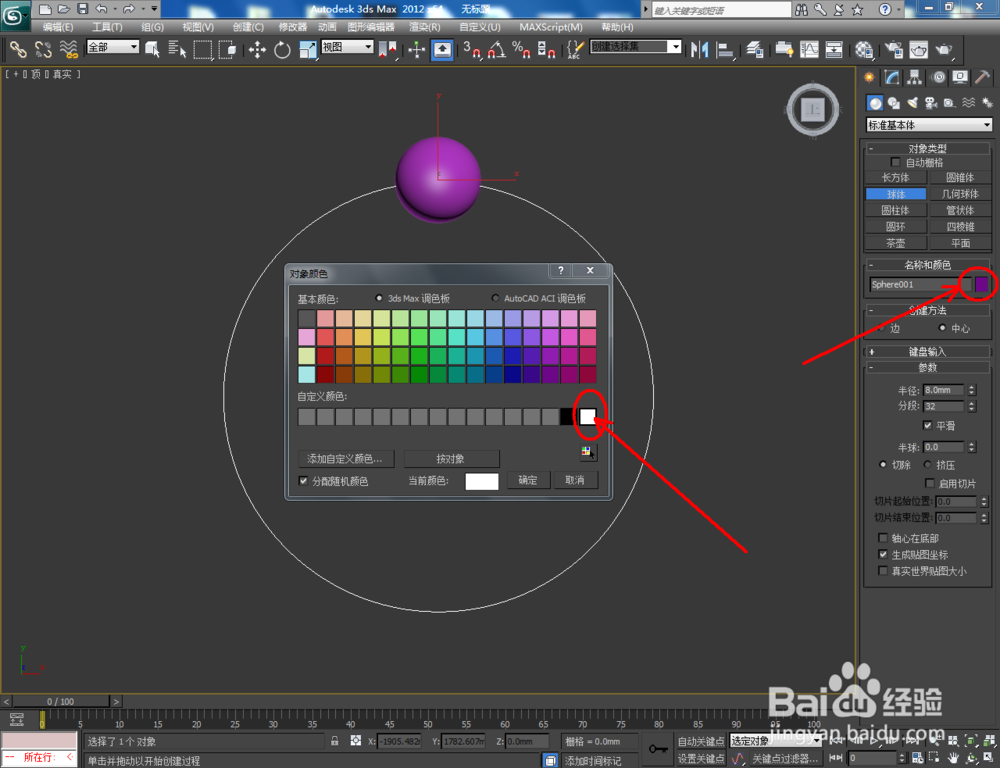Select the Cameras category icon
Screen dimensions: 1000x768
tap(931, 103)
